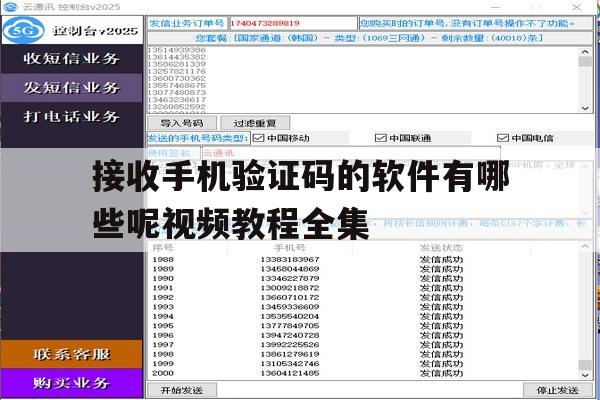This screenshot has width=600, height=400.
Task: Select row 2000 in results table
Action: [364, 373]
